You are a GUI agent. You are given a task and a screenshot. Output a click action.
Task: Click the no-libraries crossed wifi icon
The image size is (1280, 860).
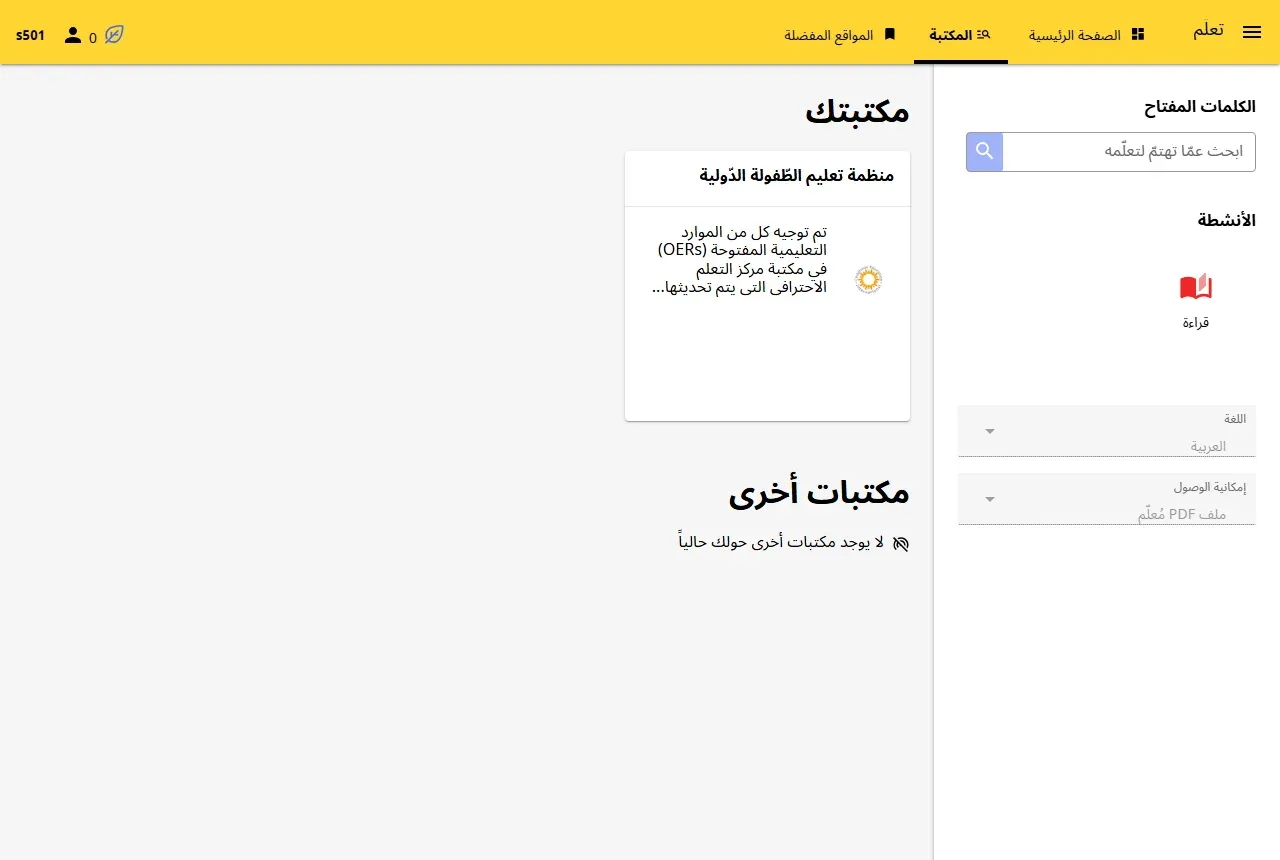[x=901, y=544]
